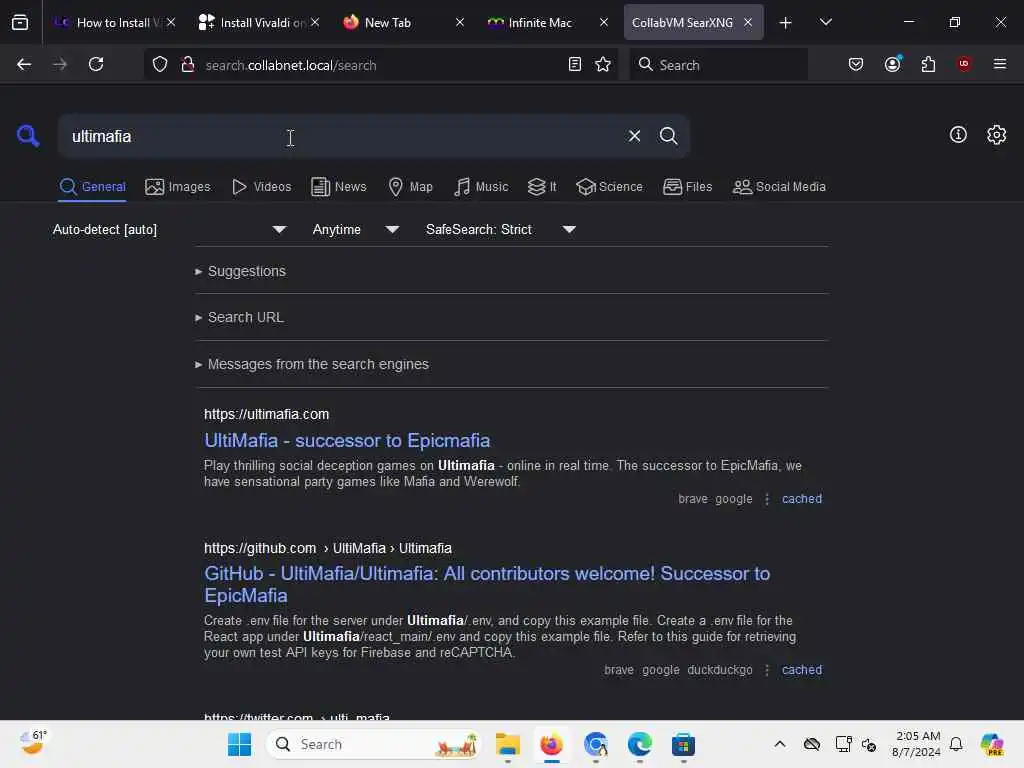
Task: Open the Anytime time range dropdown
Action: coord(355,229)
